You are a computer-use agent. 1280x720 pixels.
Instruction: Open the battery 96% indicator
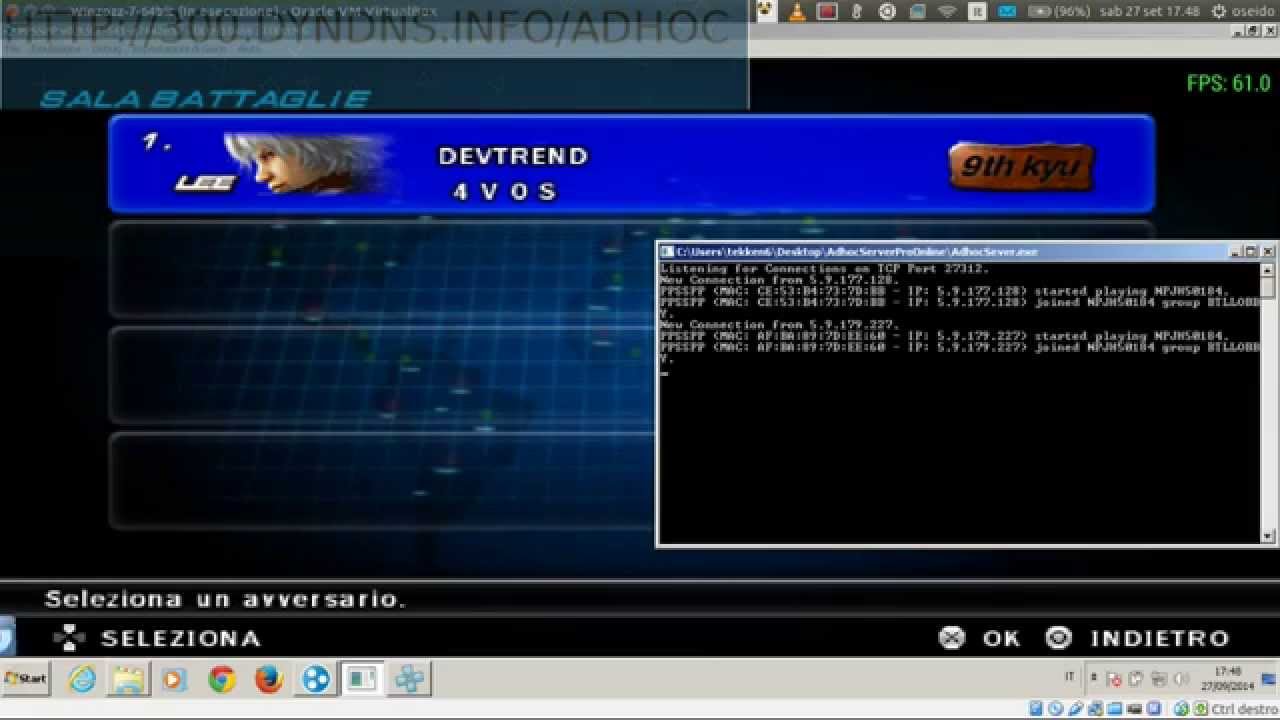pos(1059,11)
